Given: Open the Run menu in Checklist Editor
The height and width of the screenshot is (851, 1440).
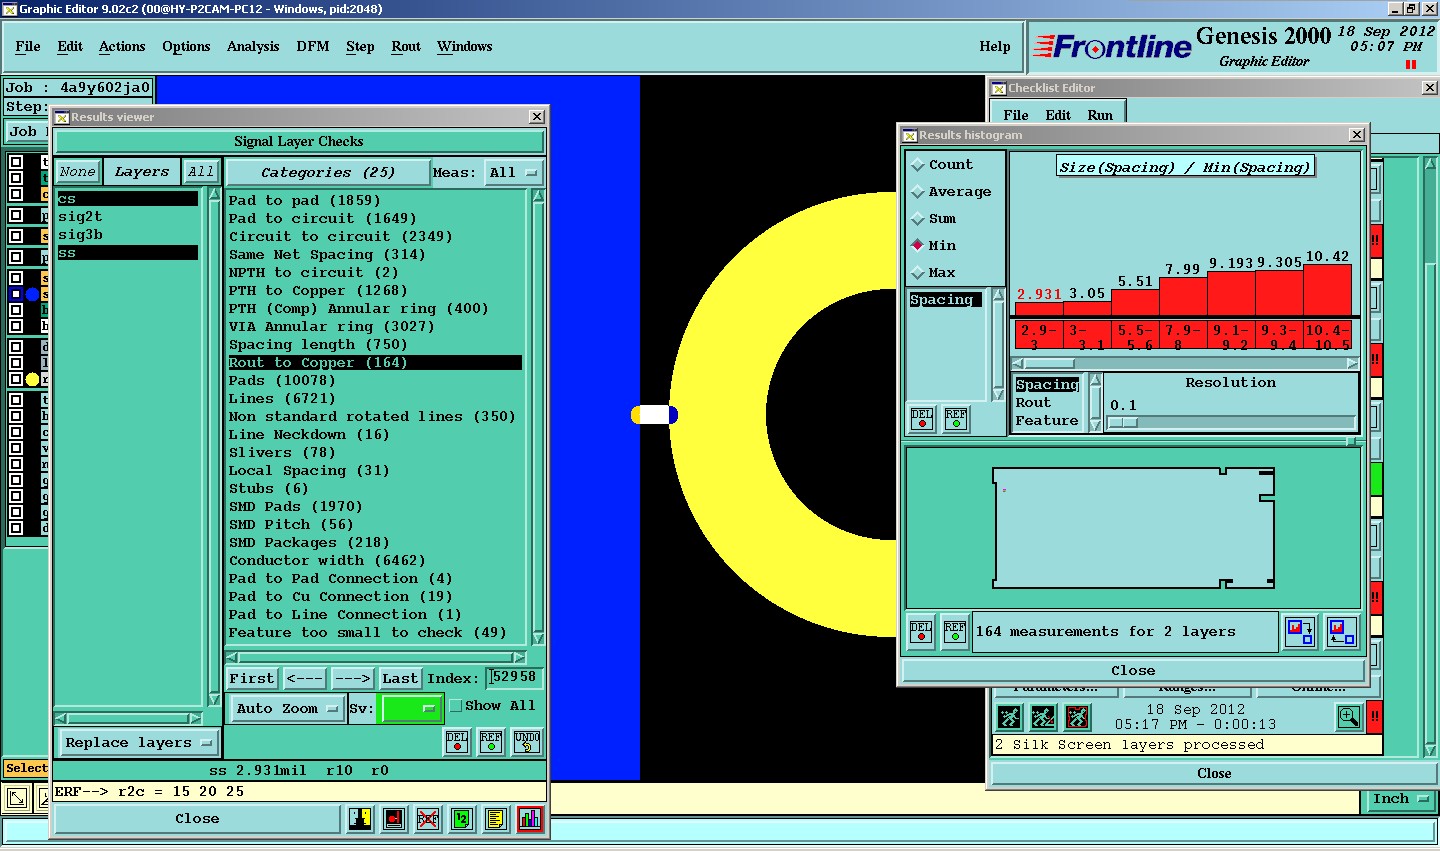Looking at the screenshot, I should pyautogui.click(x=1100, y=115).
